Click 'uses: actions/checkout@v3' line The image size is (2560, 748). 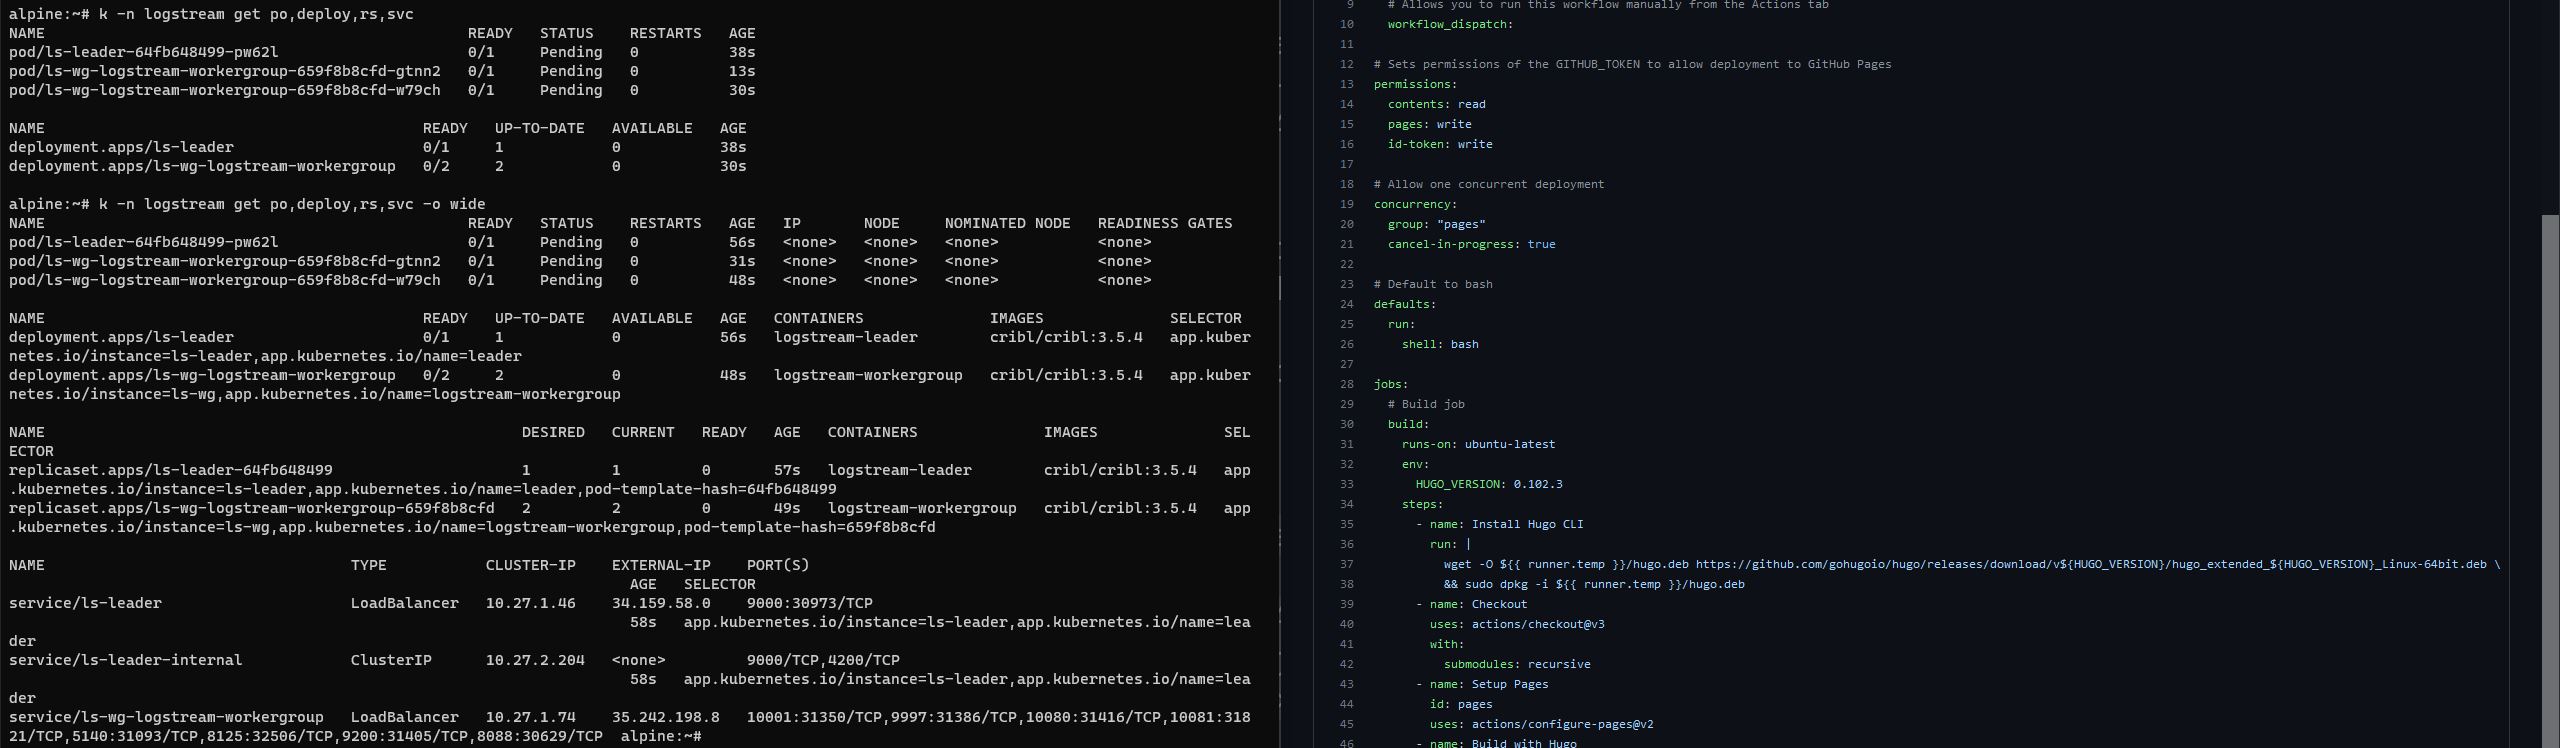[x=1517, y=624]
